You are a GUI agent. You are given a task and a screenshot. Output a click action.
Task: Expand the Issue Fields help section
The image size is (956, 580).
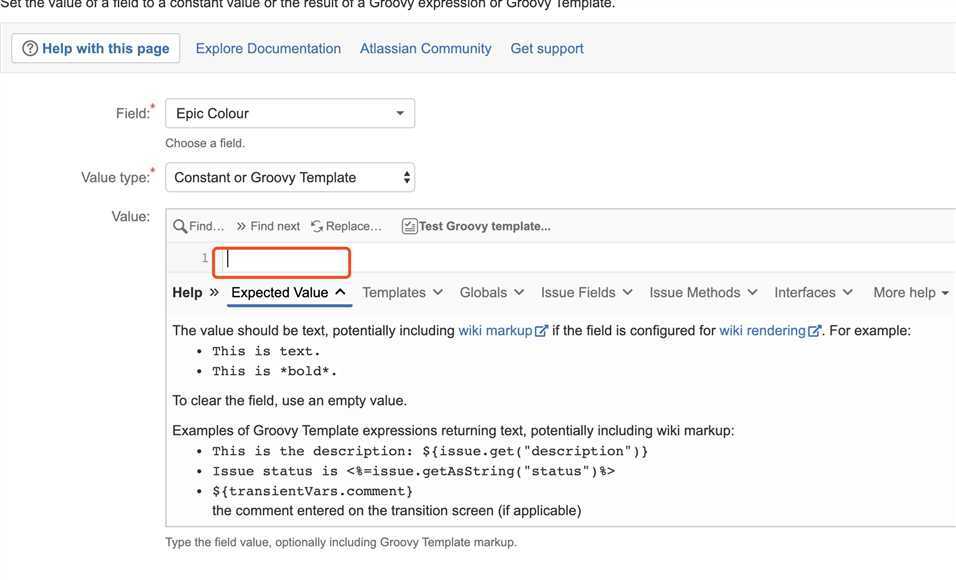coord(586,293)
